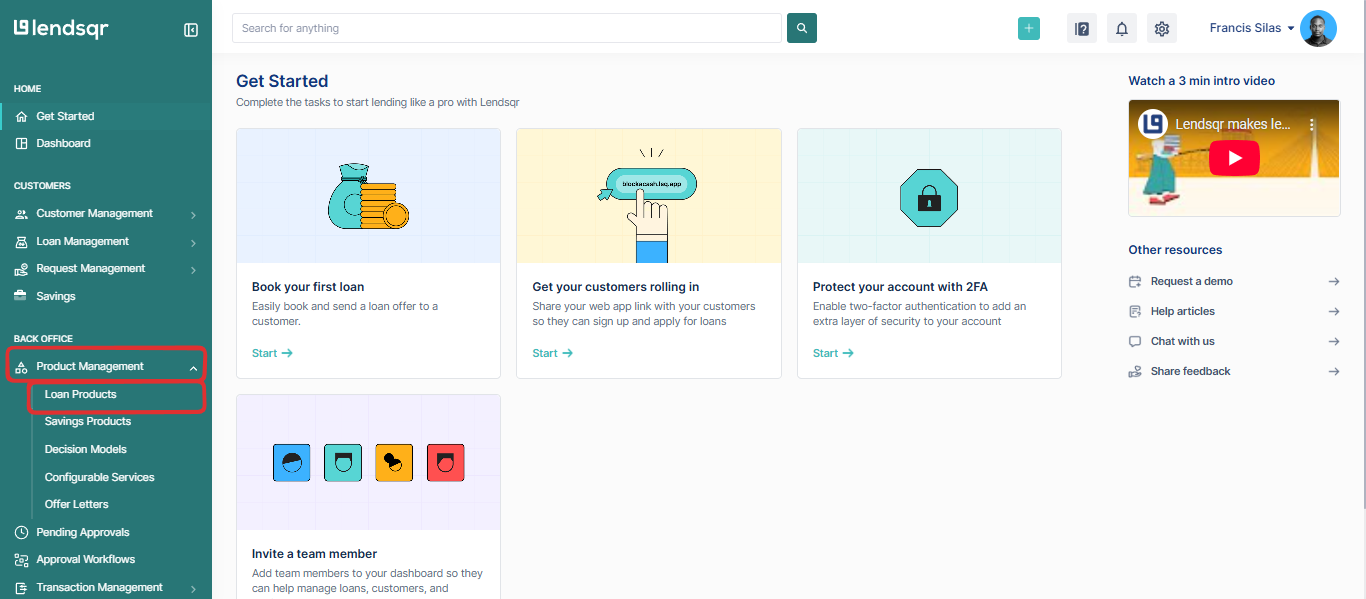Expand the Transaction Management chevron
The width and height of the screenshot is (1366, 599).
193,590
